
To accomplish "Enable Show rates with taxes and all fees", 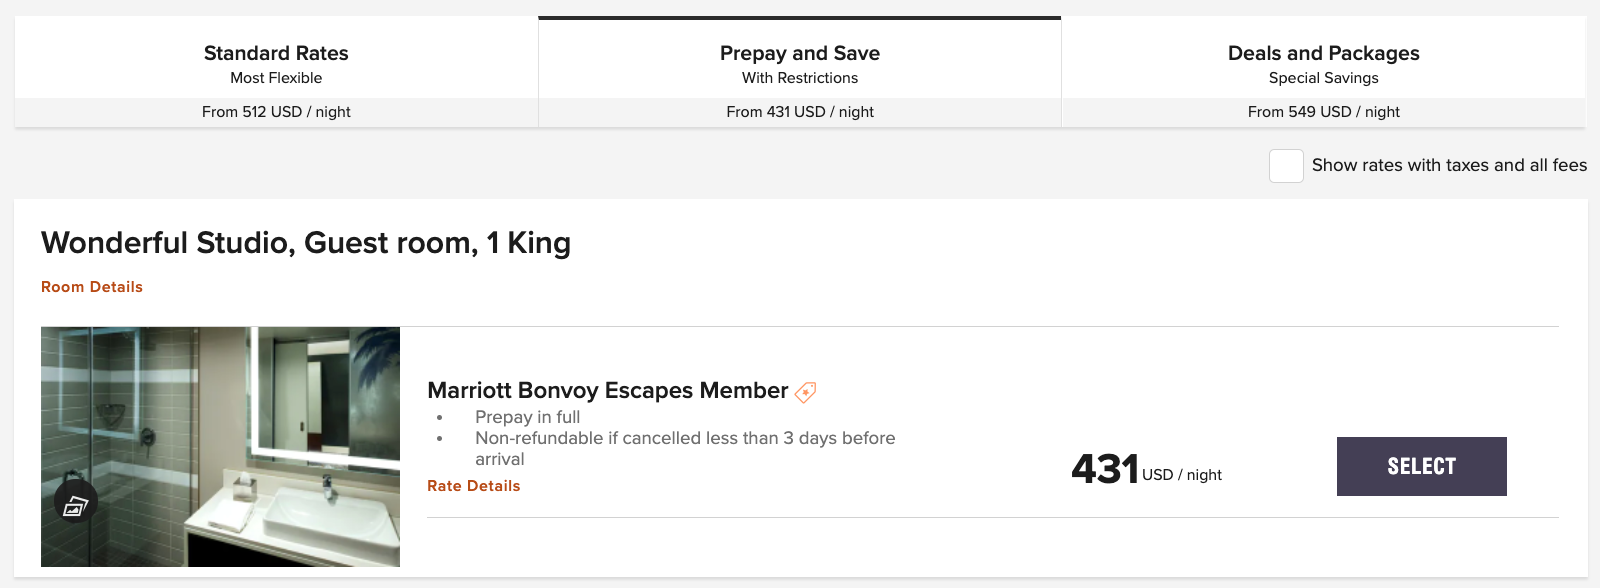I will [x=1285, y=166].
